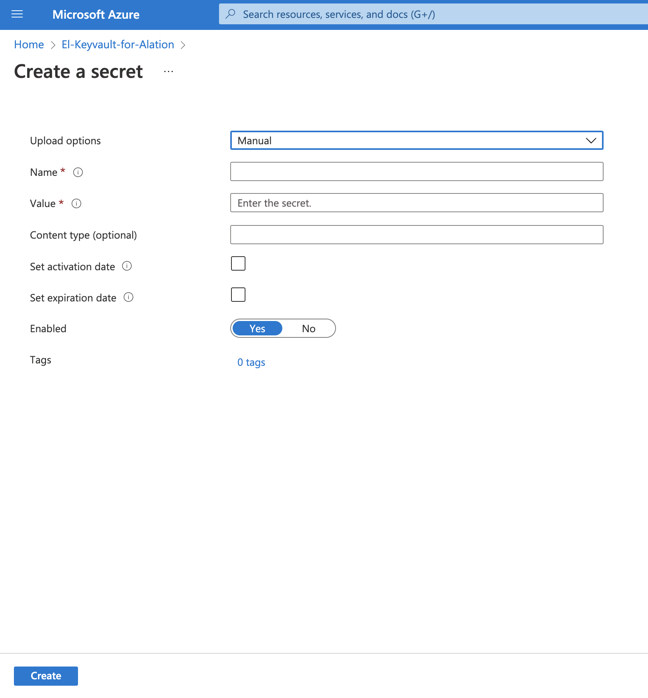648x698 pixels.
Task: Tick the Set expiration date checkbox
Action: pyautogui.click(x=238, y=295)
